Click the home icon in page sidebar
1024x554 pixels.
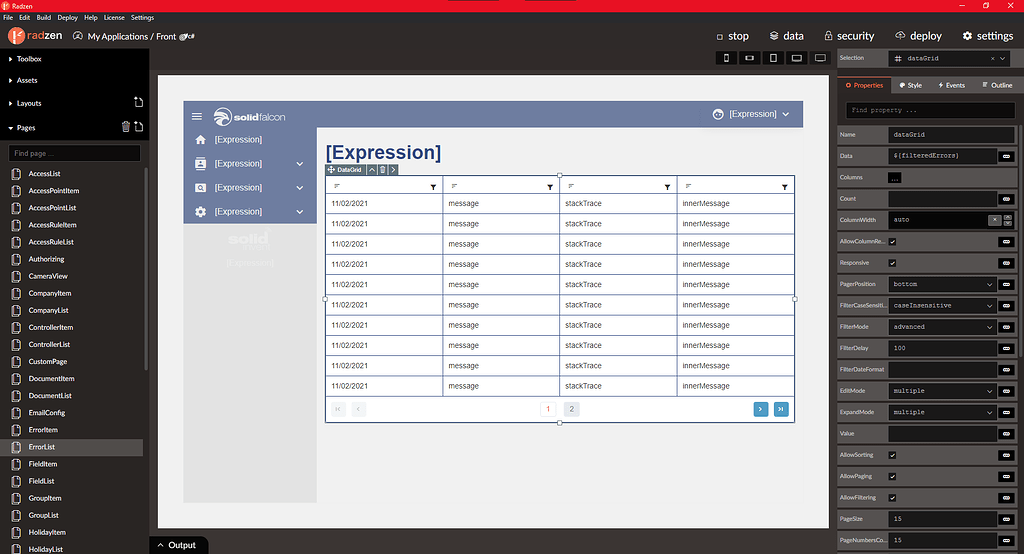click(200, 140)
